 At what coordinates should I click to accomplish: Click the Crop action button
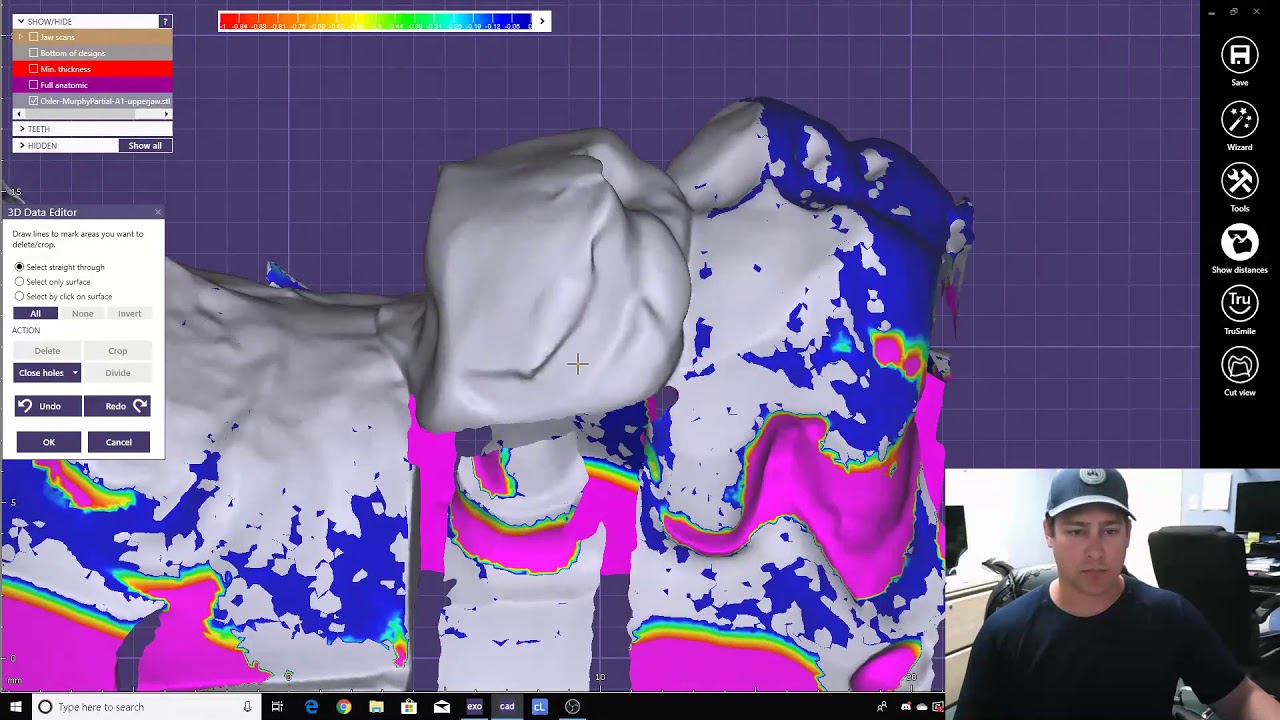(117, 351)
